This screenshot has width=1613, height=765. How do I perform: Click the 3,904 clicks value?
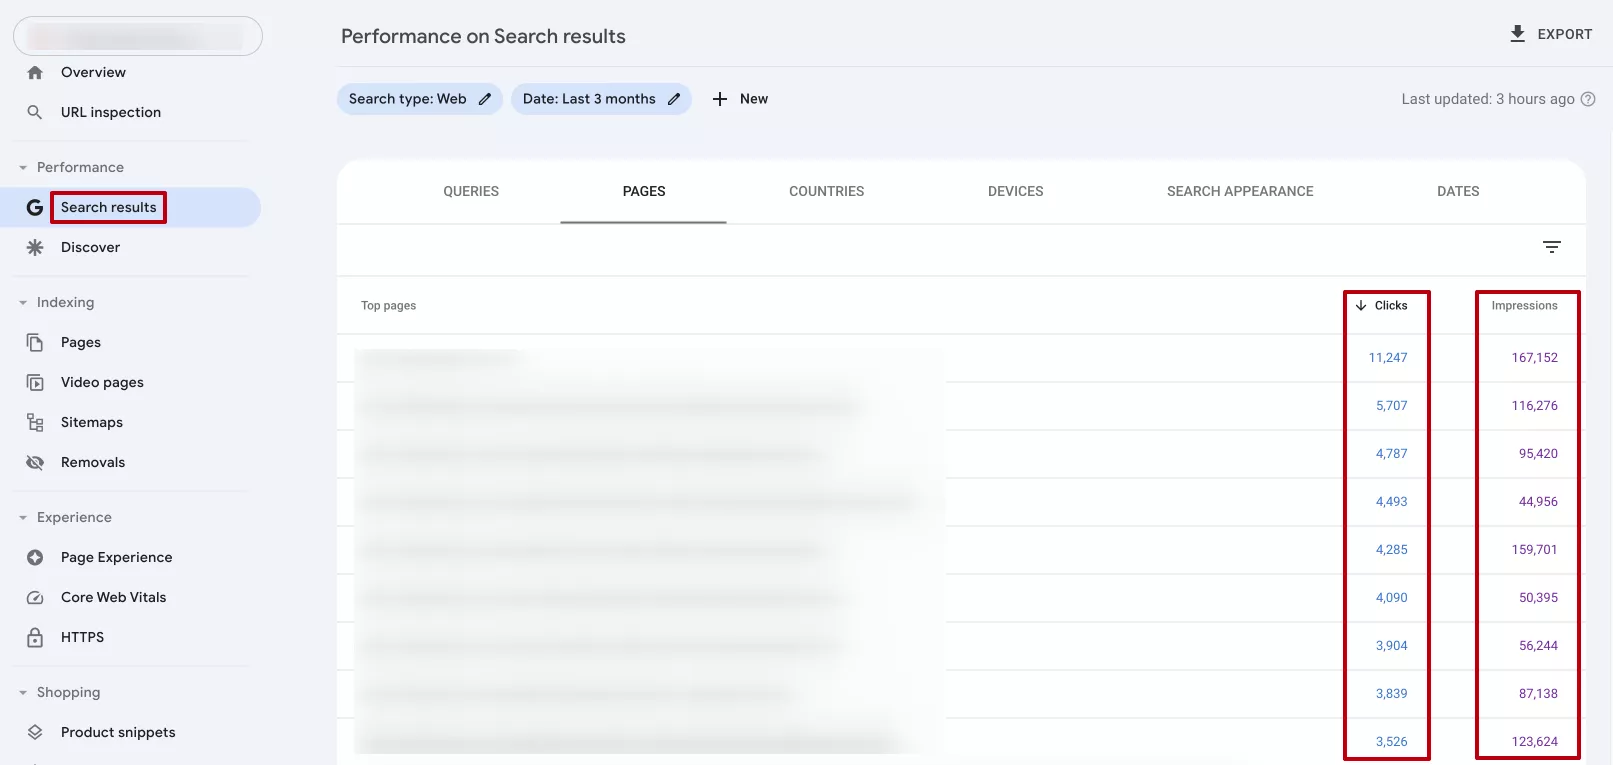coord(1391,646)
